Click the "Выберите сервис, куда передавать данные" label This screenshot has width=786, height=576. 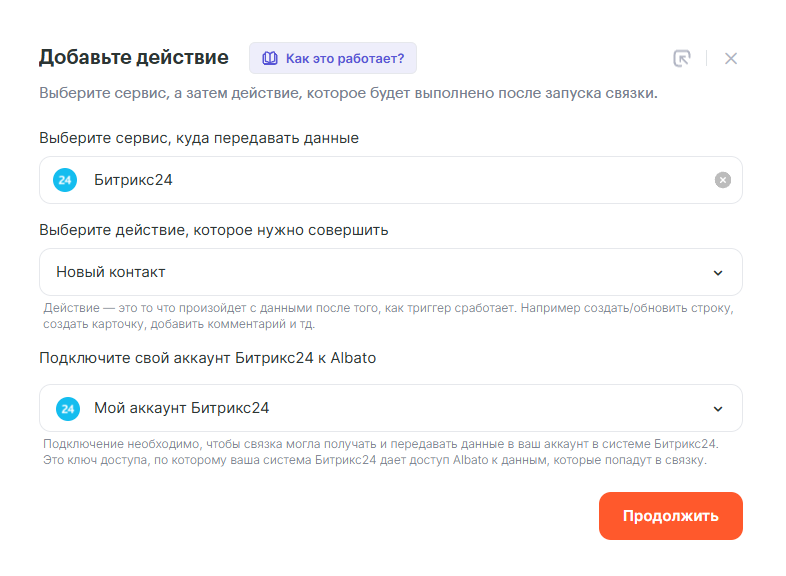coord(199,138)
